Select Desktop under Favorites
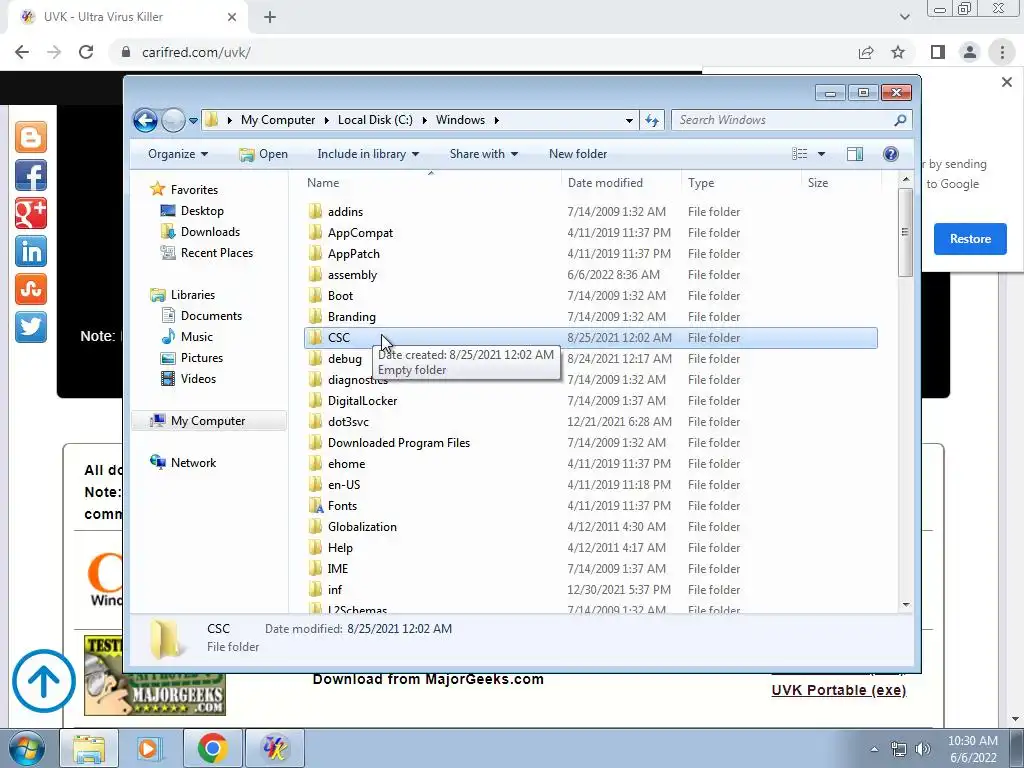 tap(202, 211)
